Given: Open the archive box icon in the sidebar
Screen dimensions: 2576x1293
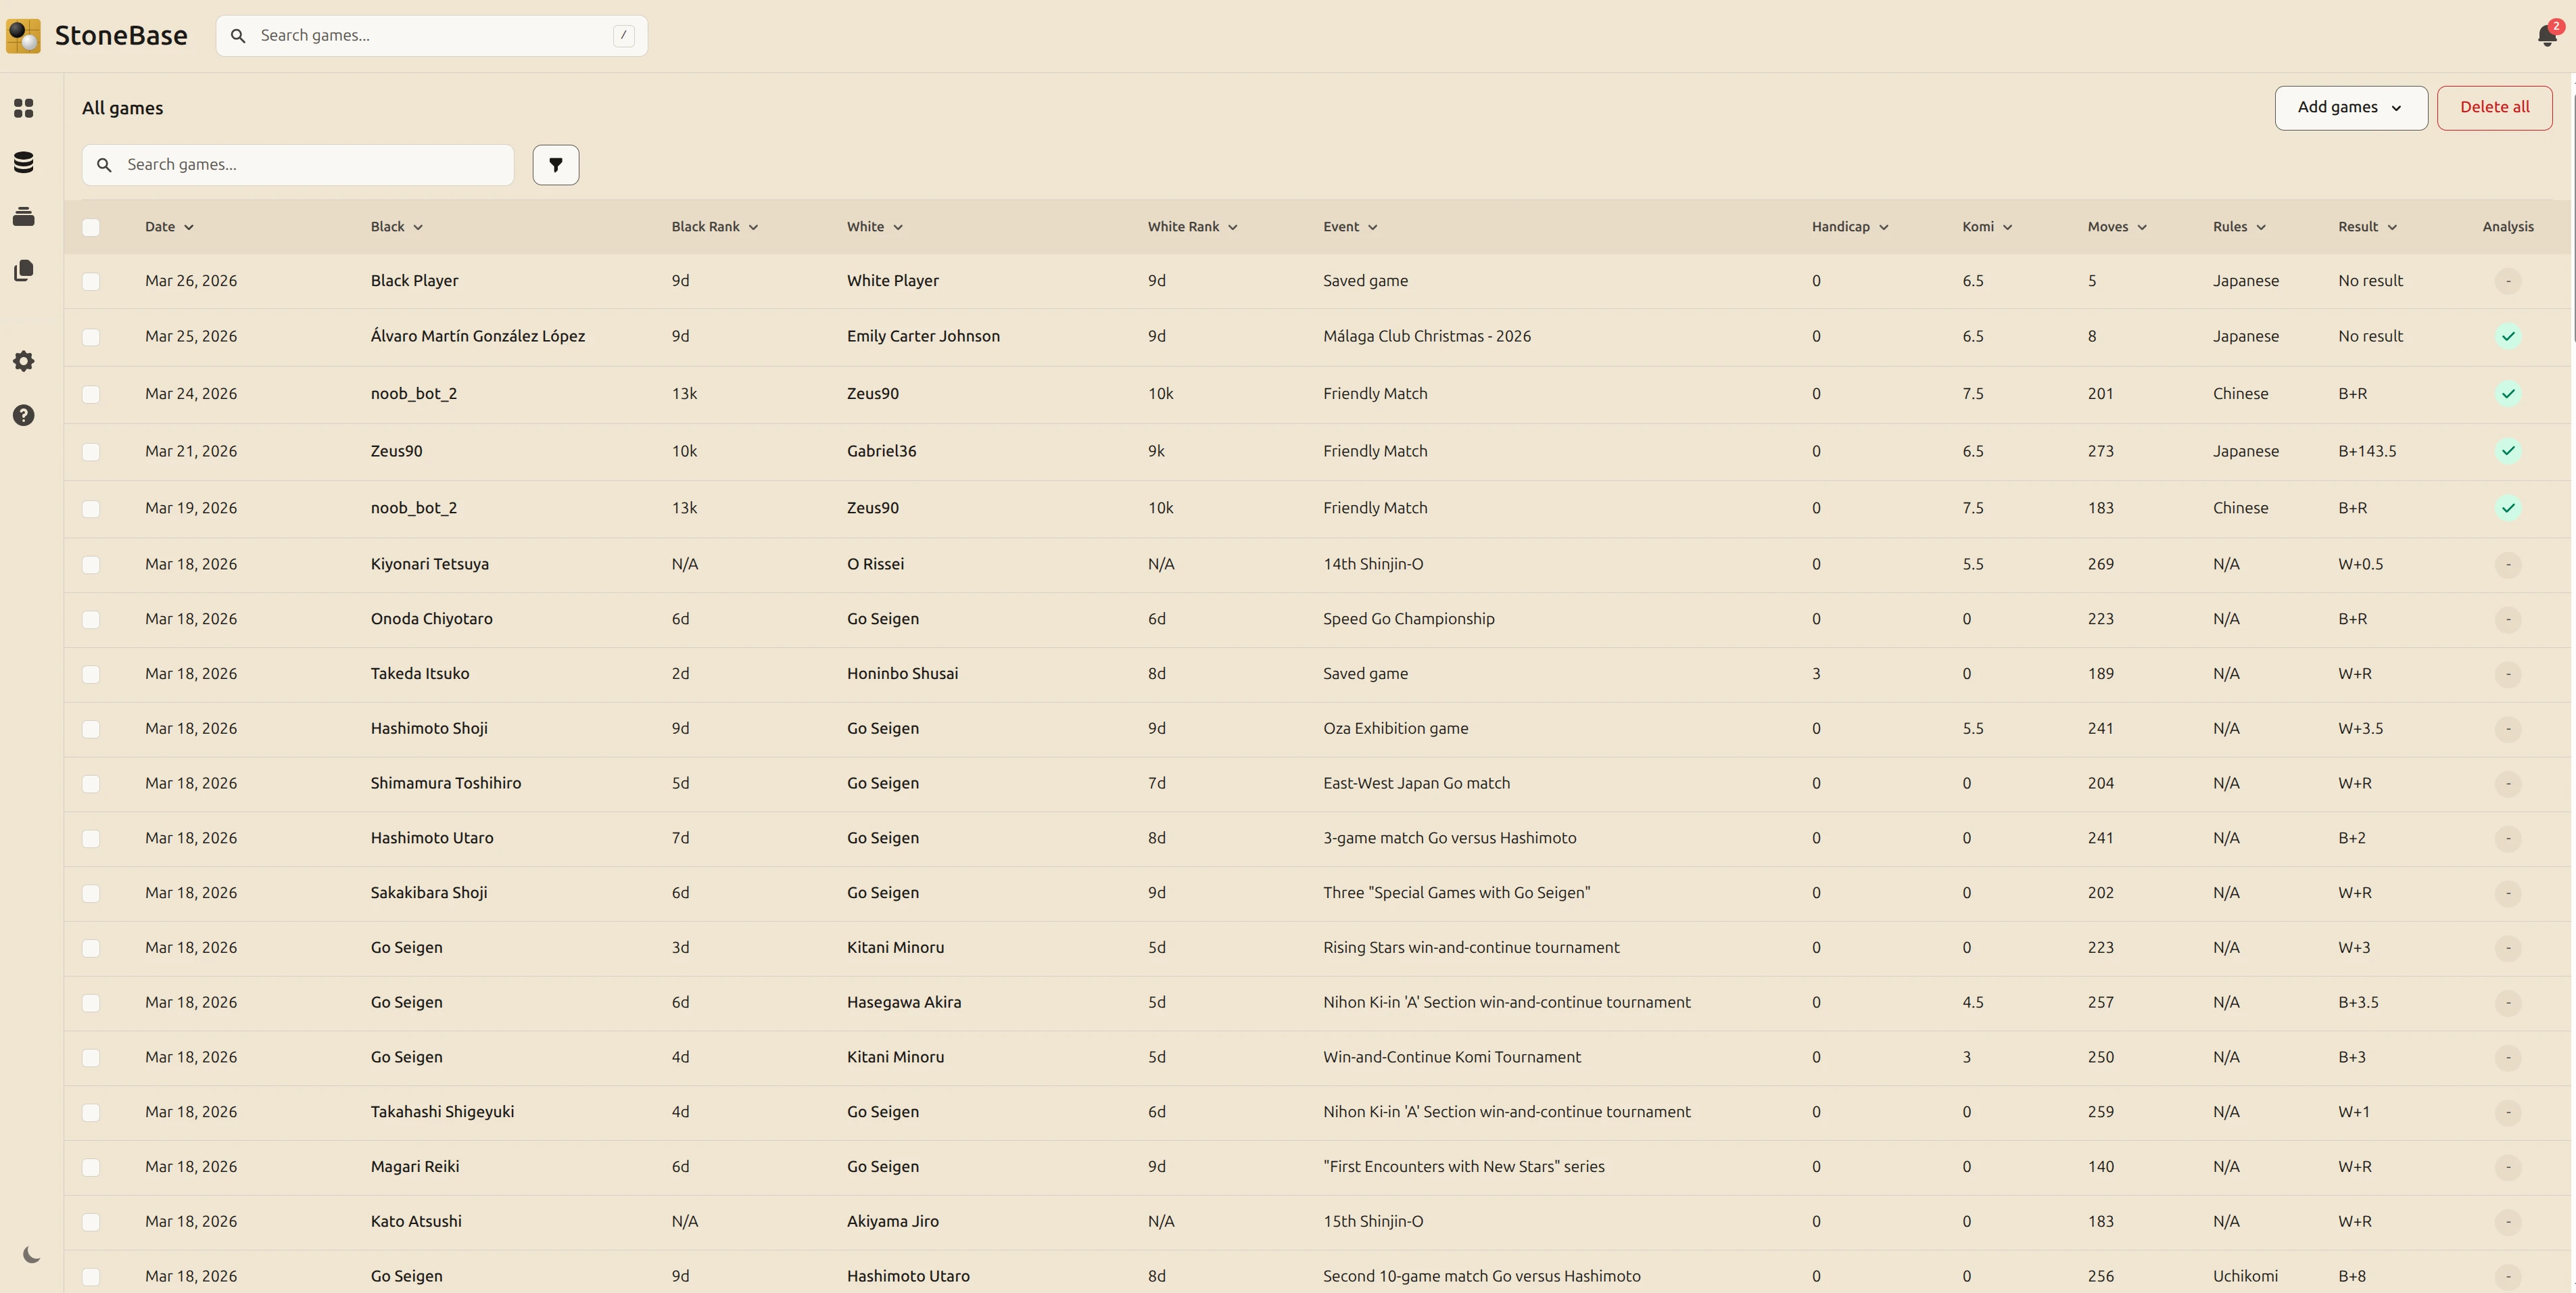Looking at the screenshot, I should pos(24,216).
